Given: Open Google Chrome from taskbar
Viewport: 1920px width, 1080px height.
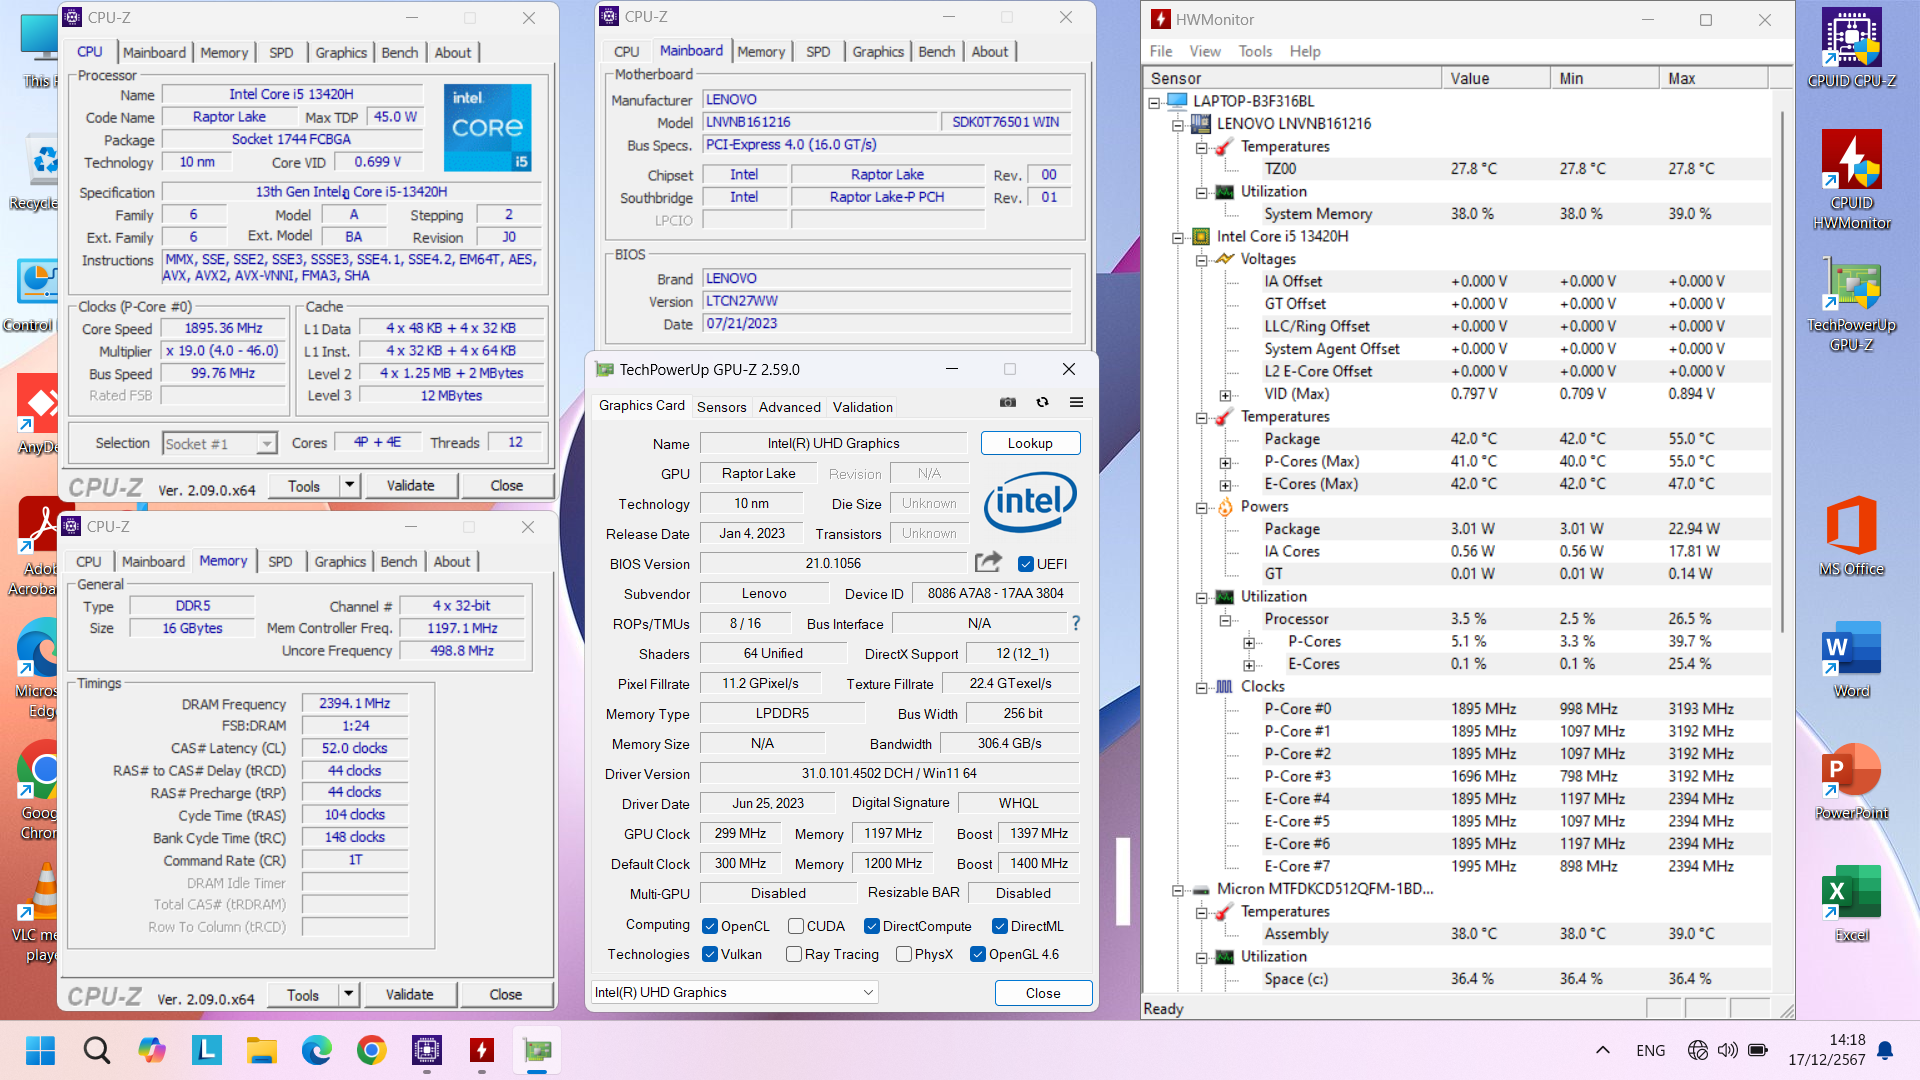Looking at the screenshot, I should [x=371, y=1050].
